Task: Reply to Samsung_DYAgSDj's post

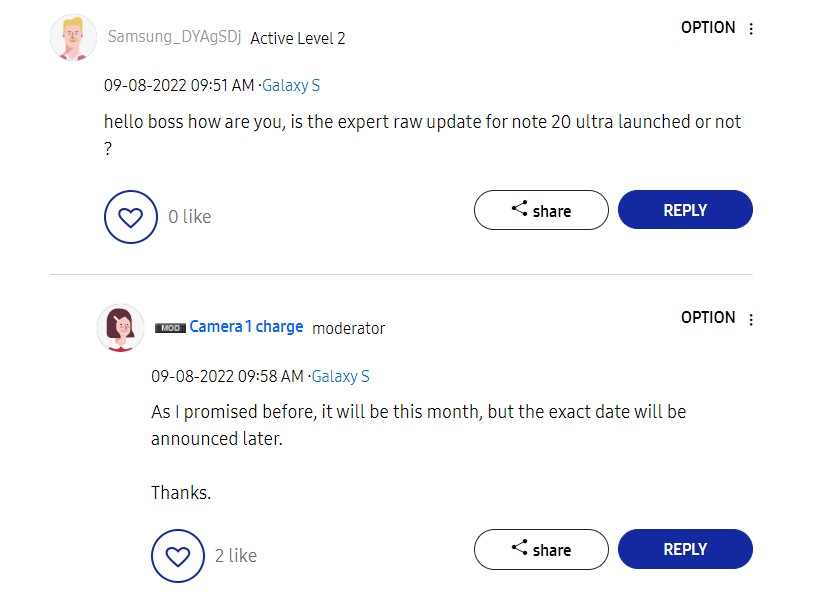Action: click(x=685, y=210)
